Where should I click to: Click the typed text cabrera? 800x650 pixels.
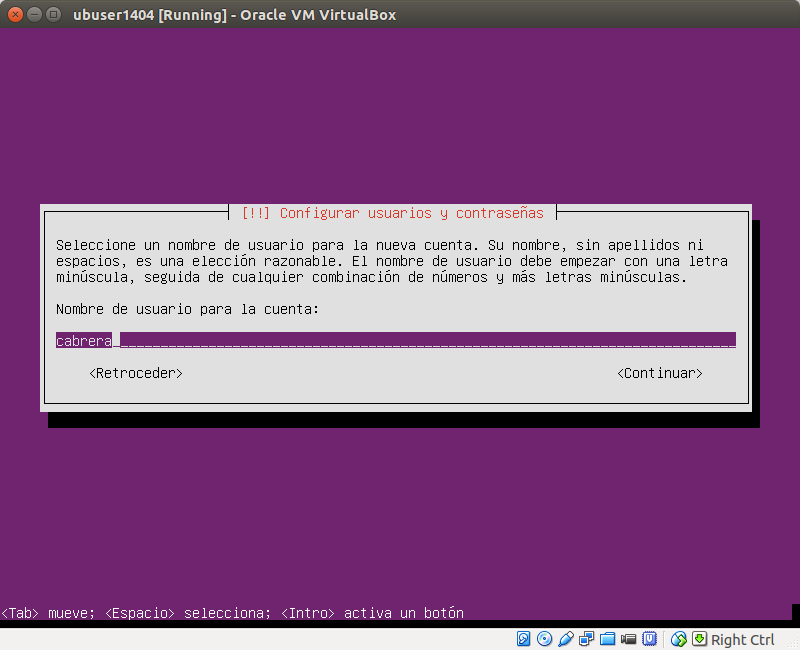pos(80,340)
